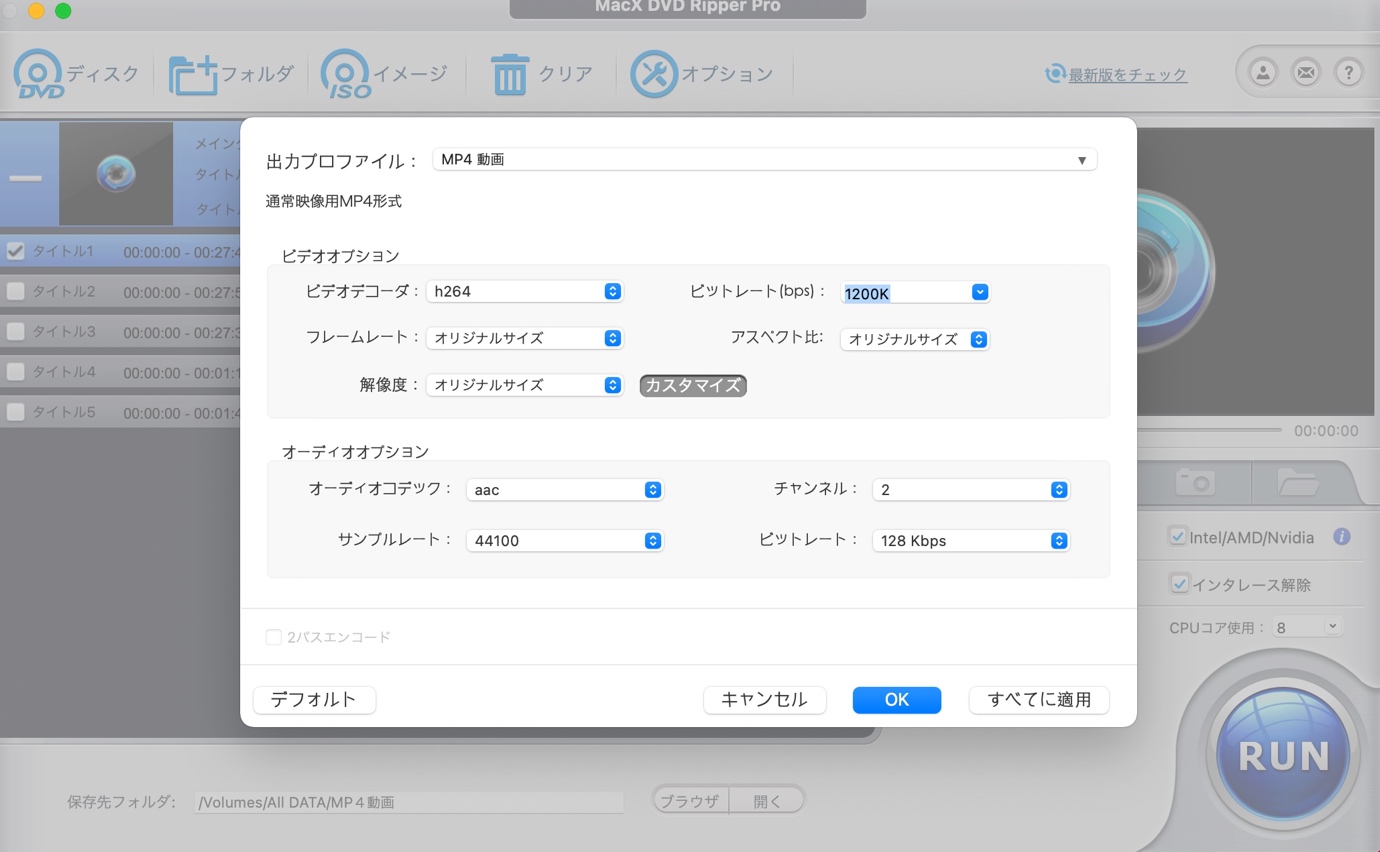Open the video ビットレート(bps) 1200K dropdown arrow

coord(980,292)
